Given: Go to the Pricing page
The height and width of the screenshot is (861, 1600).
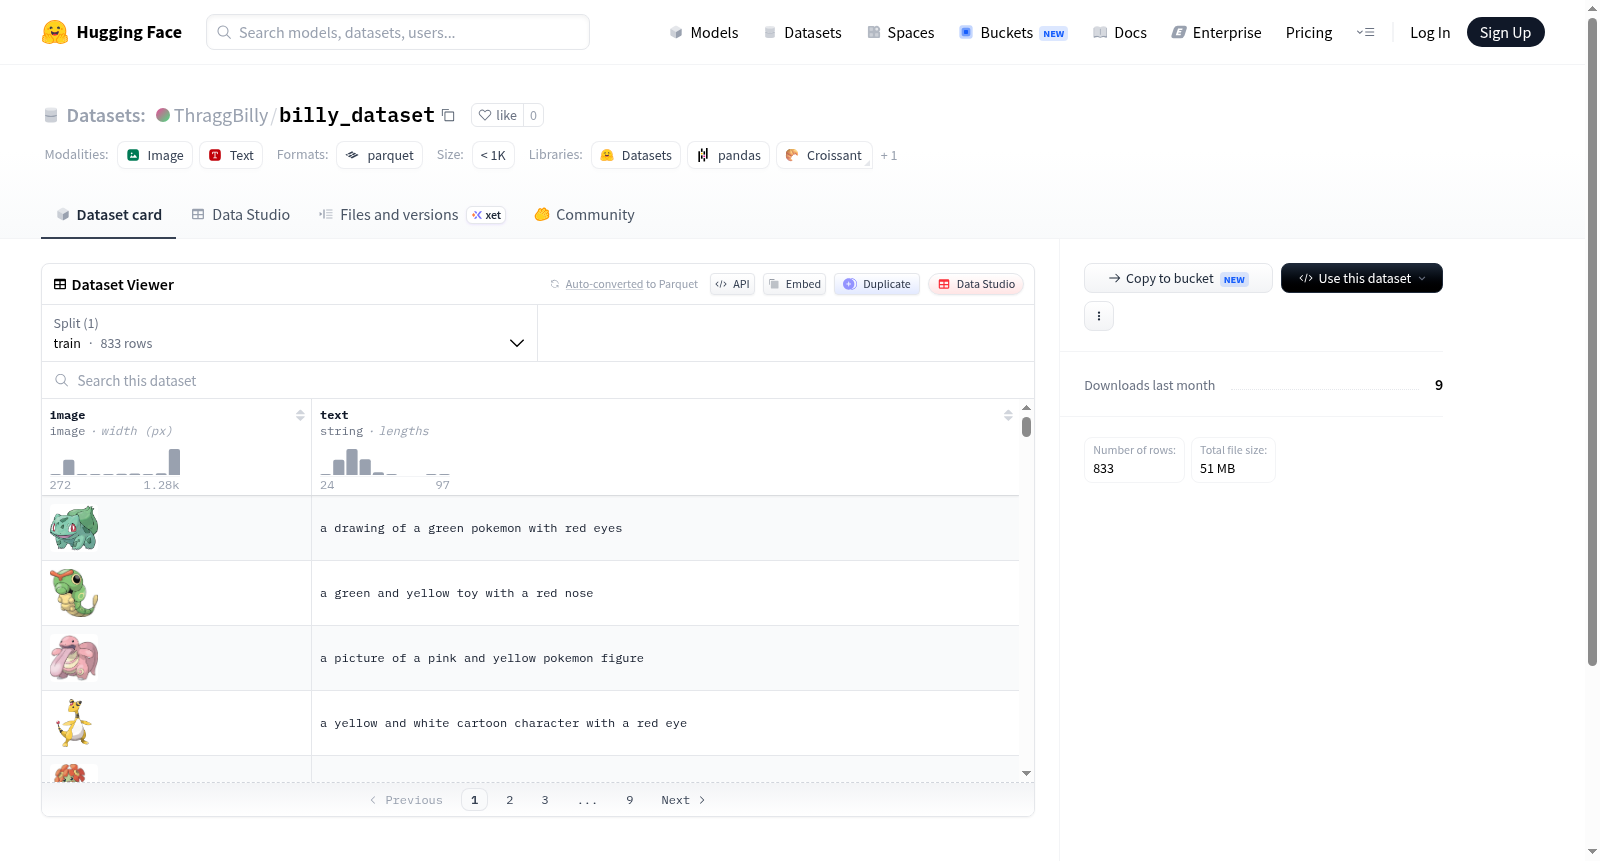Looking at the screenshot, I should 1309,33.
